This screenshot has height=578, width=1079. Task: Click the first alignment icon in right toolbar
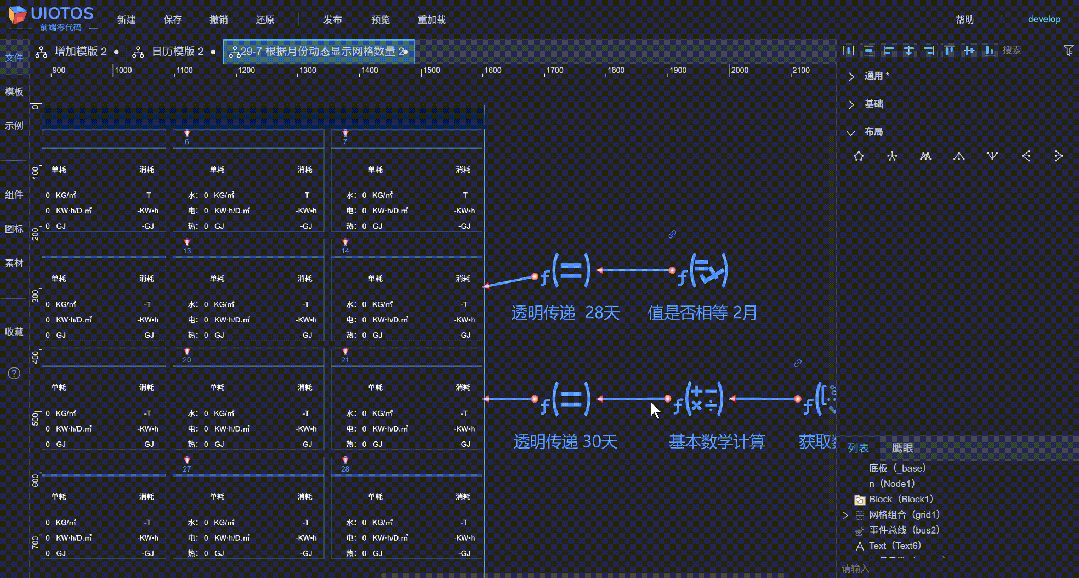(x=849, y=50)
